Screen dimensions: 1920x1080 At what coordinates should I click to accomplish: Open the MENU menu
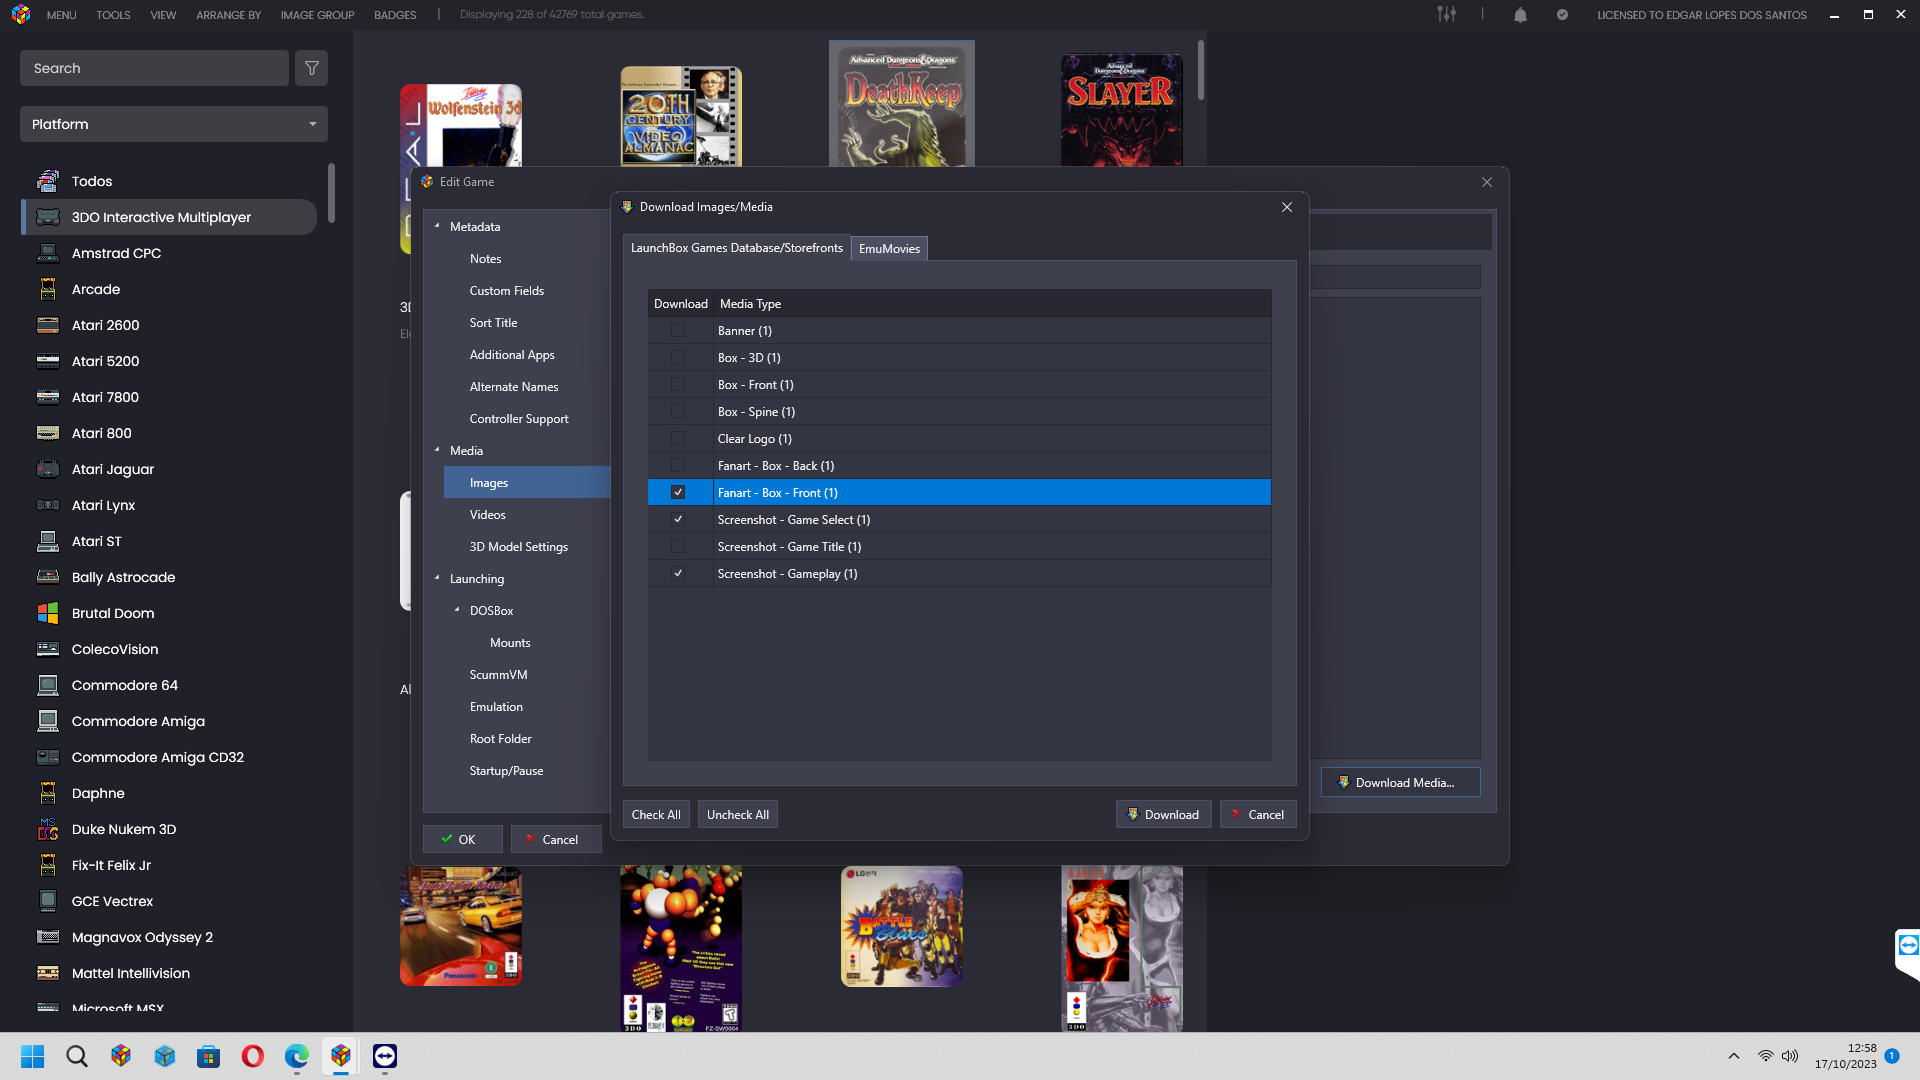pos(61,15)
